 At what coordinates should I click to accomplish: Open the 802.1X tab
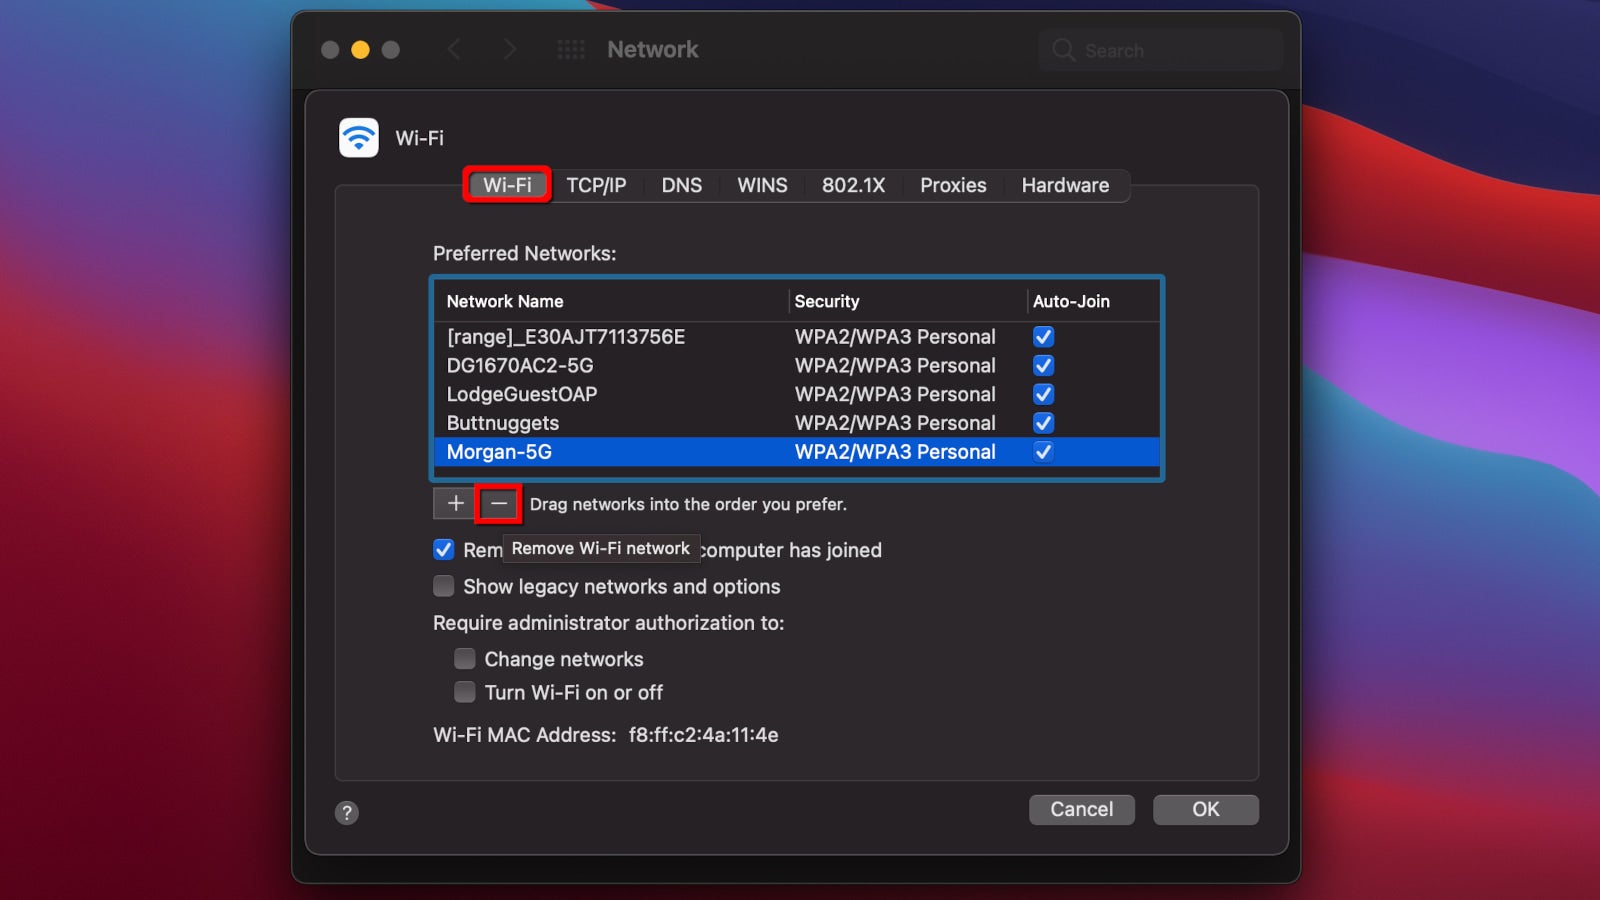click(853, 185)
